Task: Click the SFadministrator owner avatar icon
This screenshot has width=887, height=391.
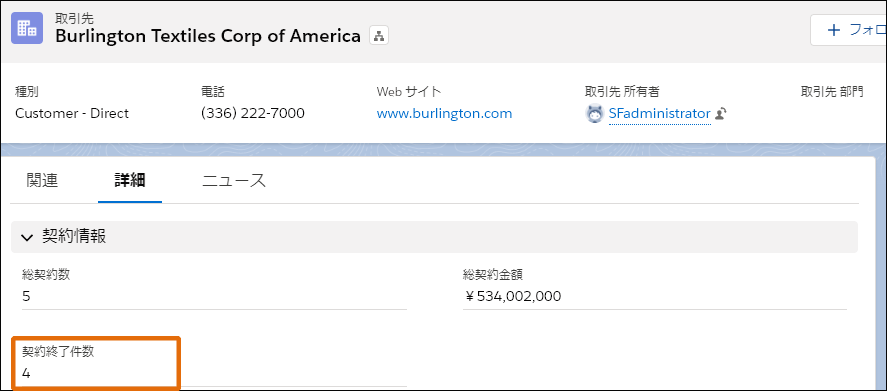Action: 595,114
